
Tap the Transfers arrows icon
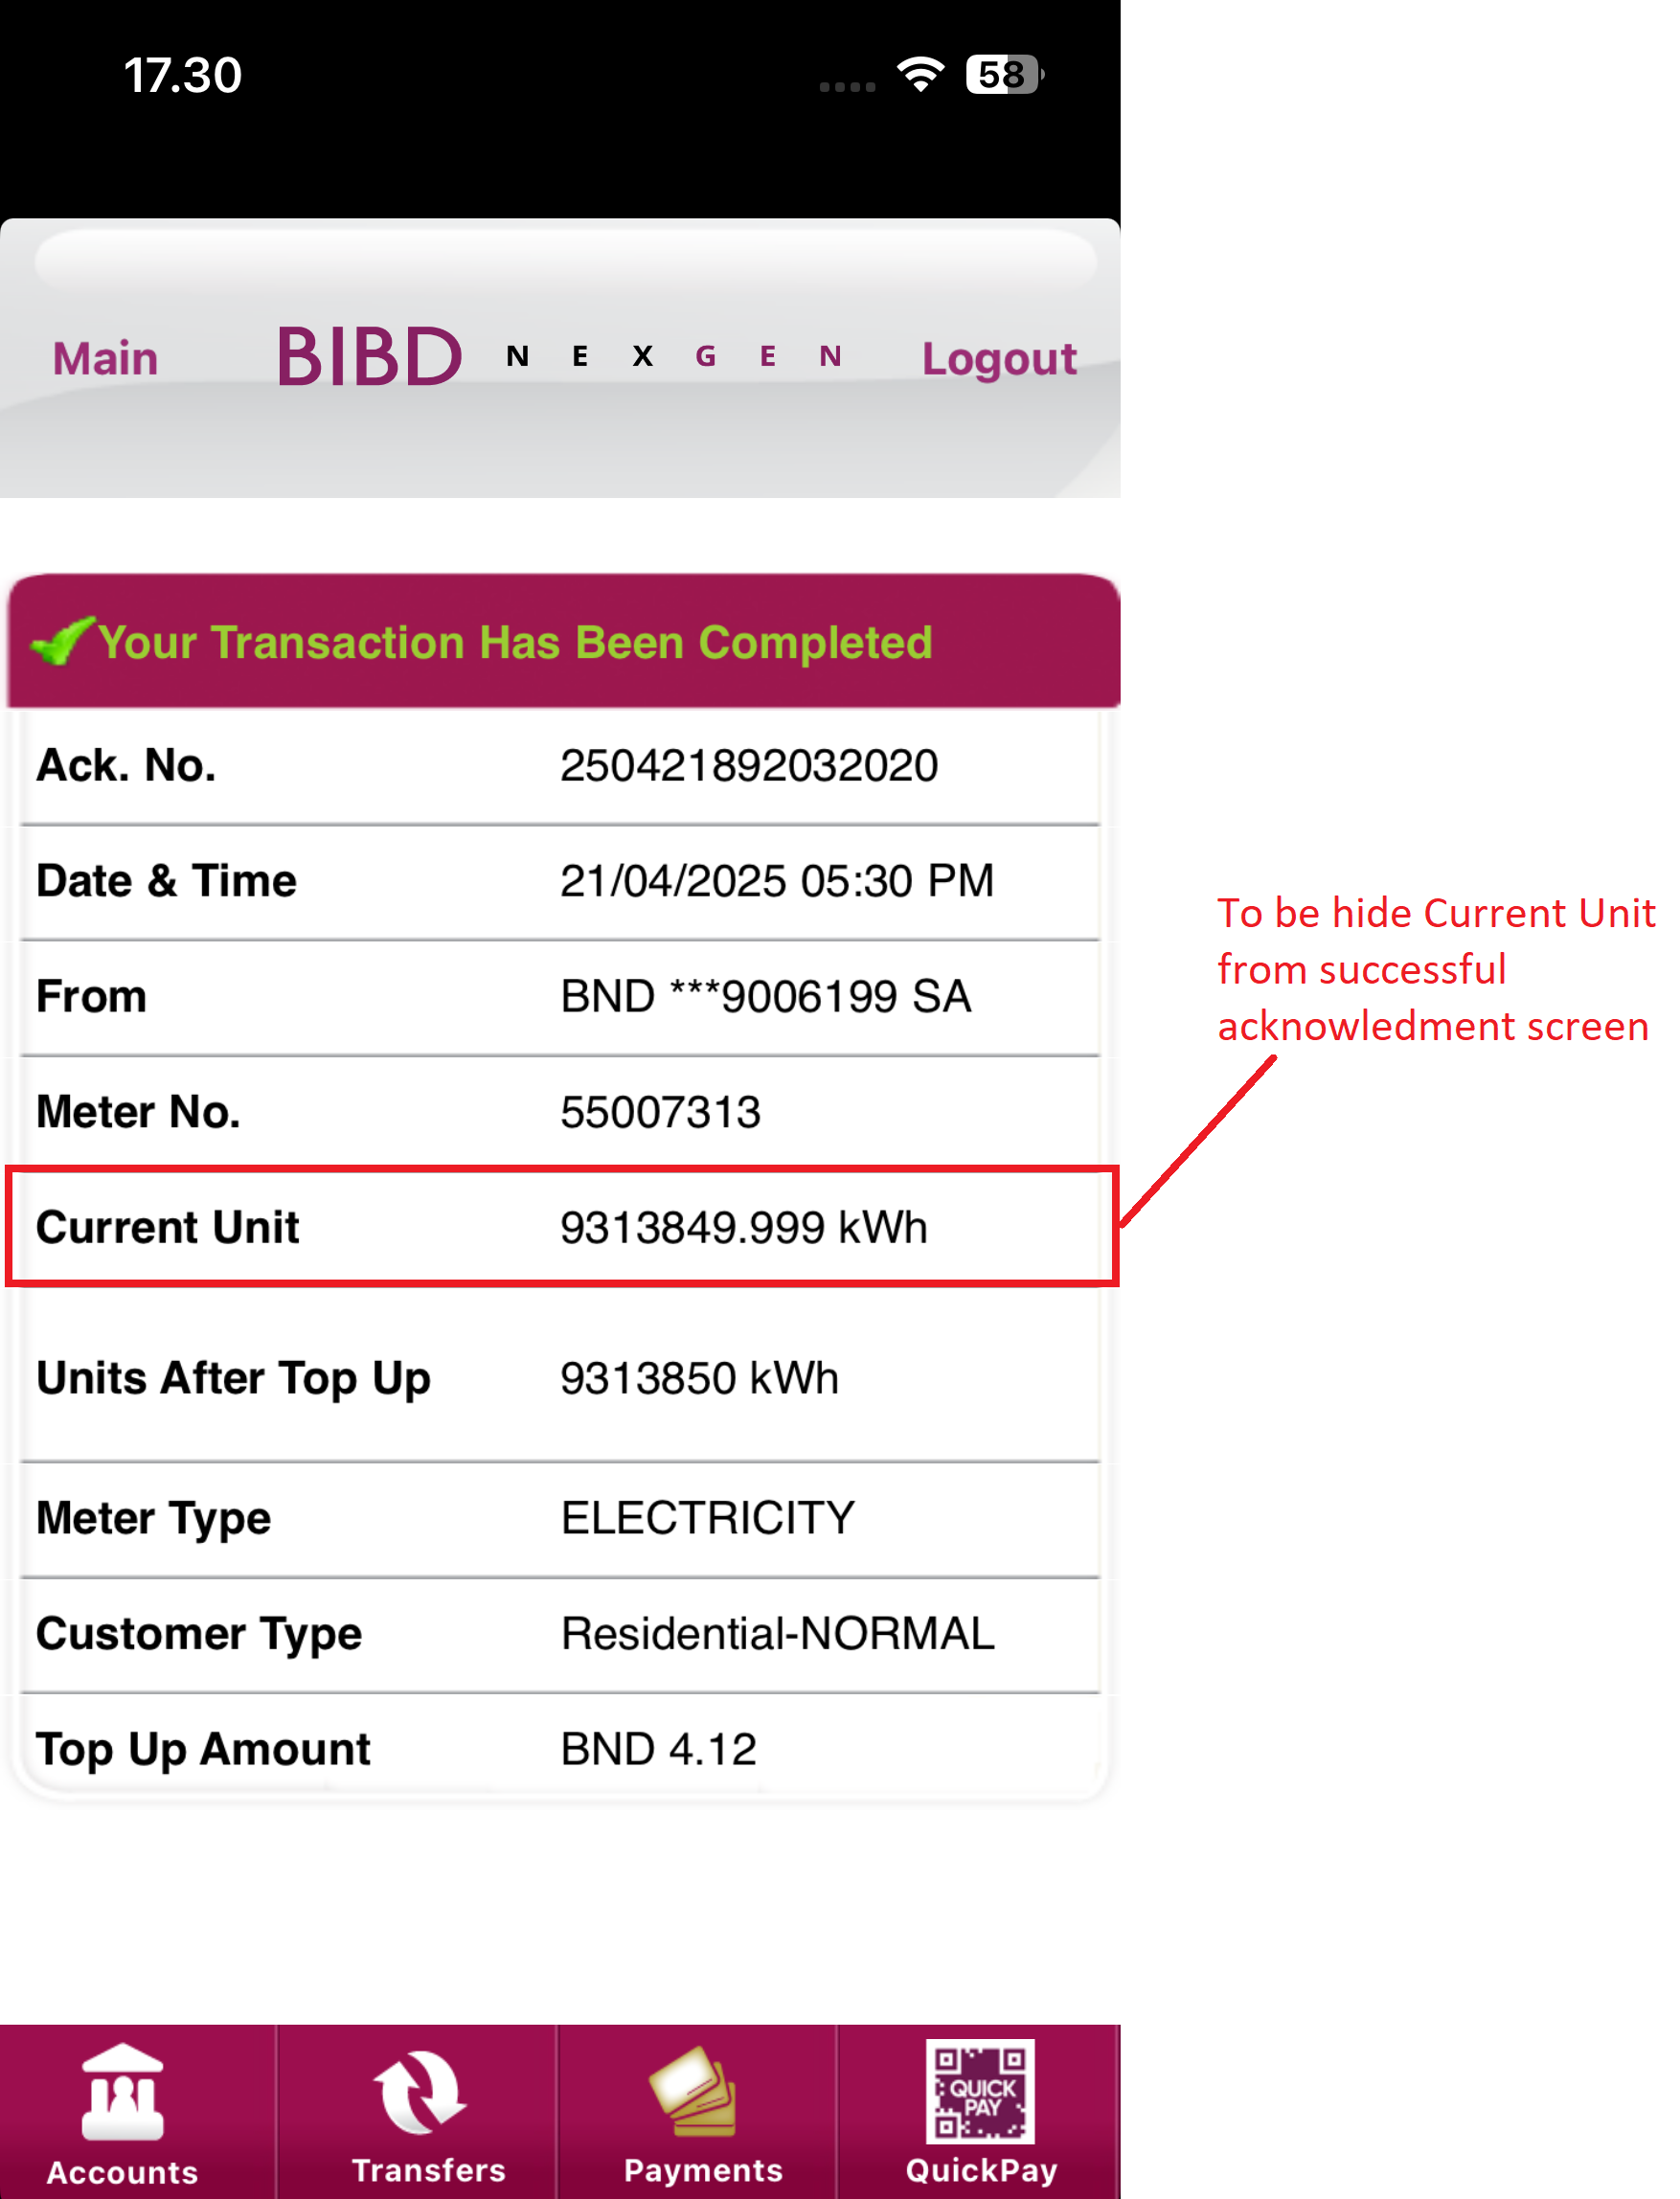coord(419,2093)
